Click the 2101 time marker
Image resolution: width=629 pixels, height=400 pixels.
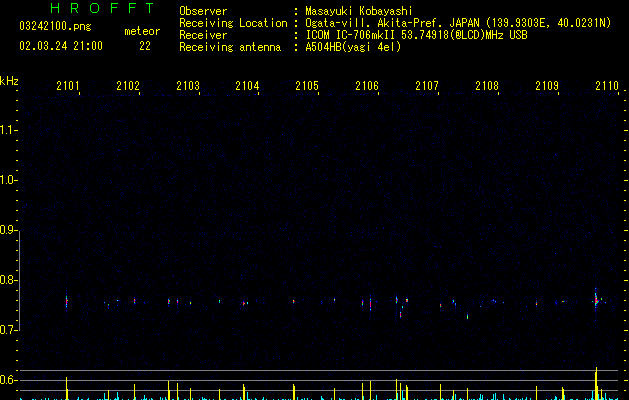point(68,86)
